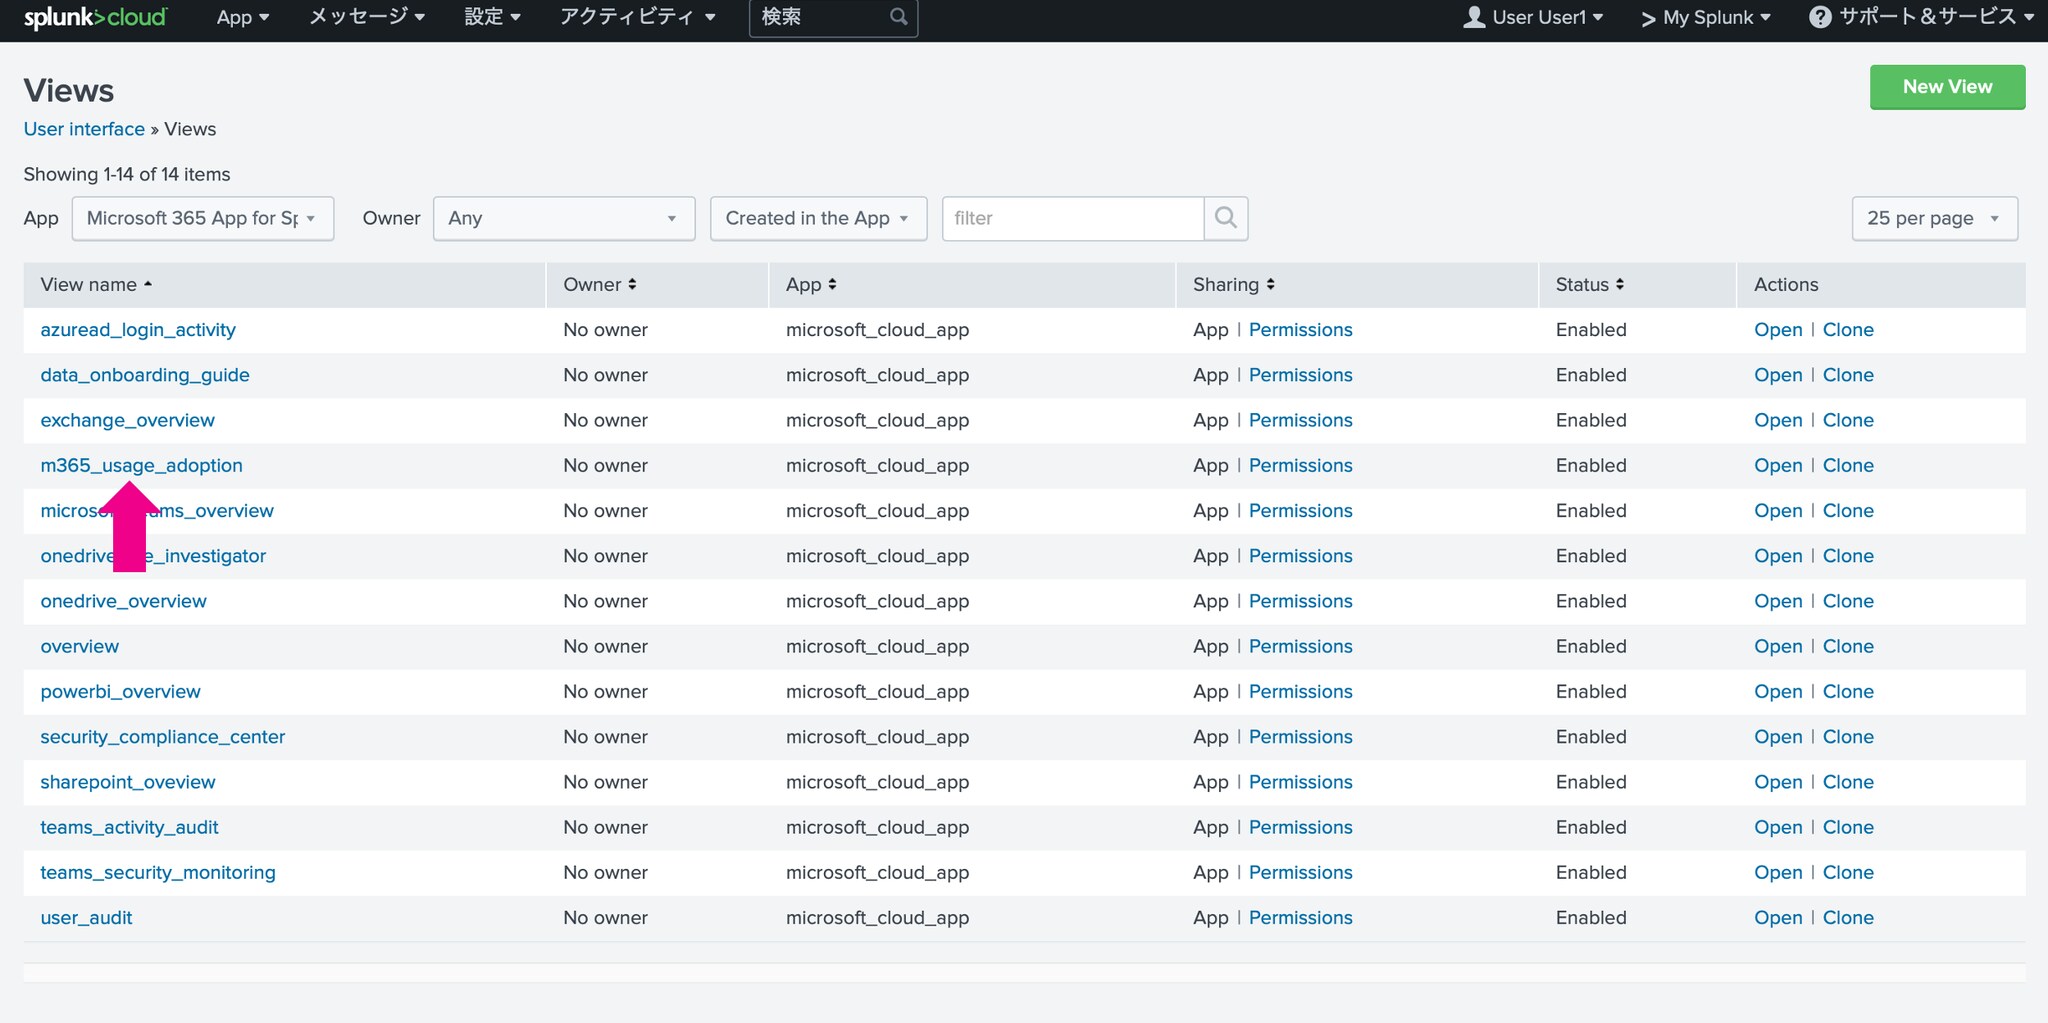Clone the exchange_overview view
This screenshot has width=2048, height=1023.
tap(1848, 420)
